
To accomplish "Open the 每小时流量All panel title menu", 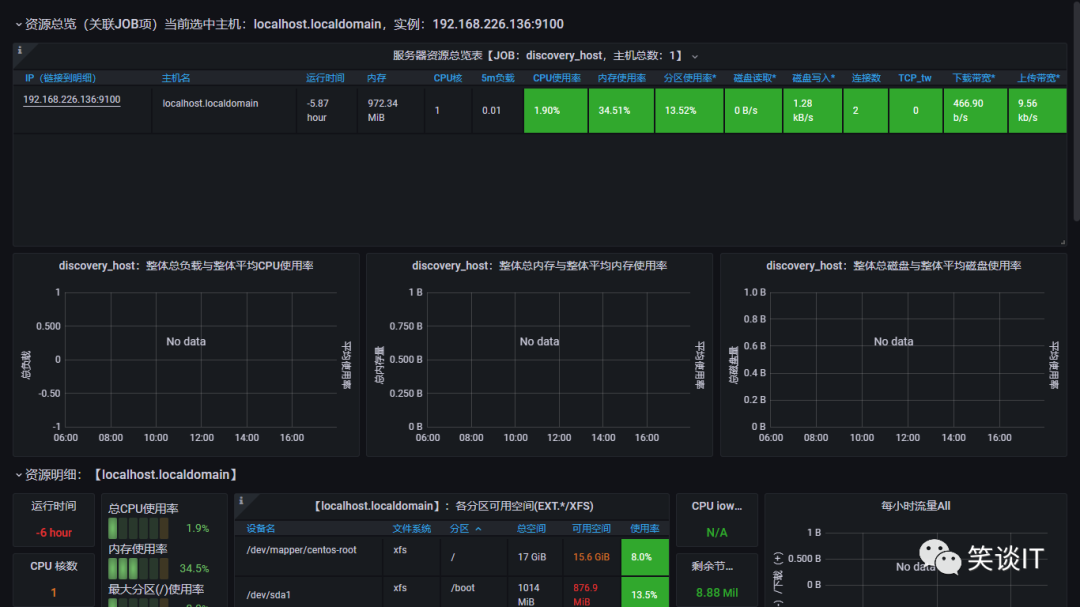I will 915,506.
